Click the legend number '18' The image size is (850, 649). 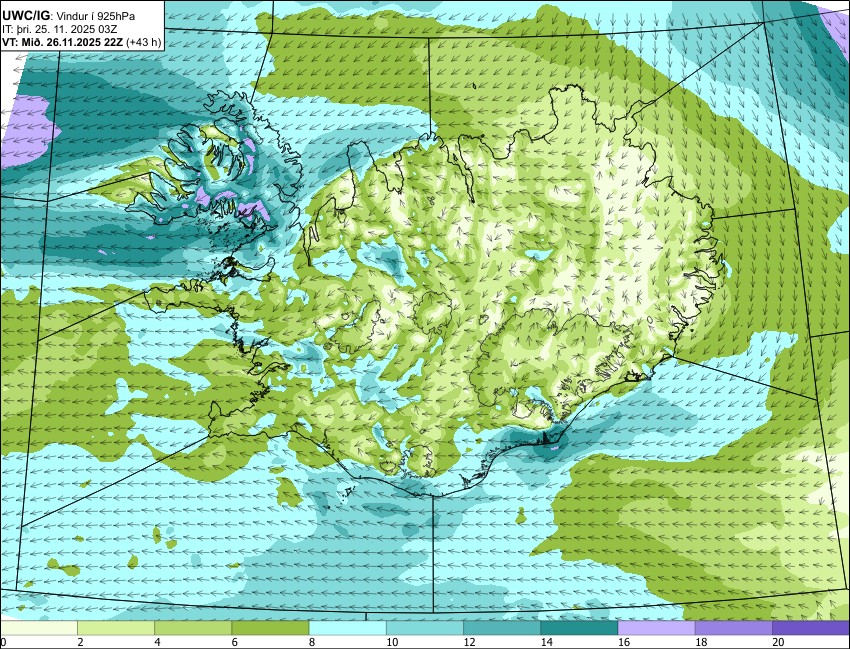tap(700, 642)
